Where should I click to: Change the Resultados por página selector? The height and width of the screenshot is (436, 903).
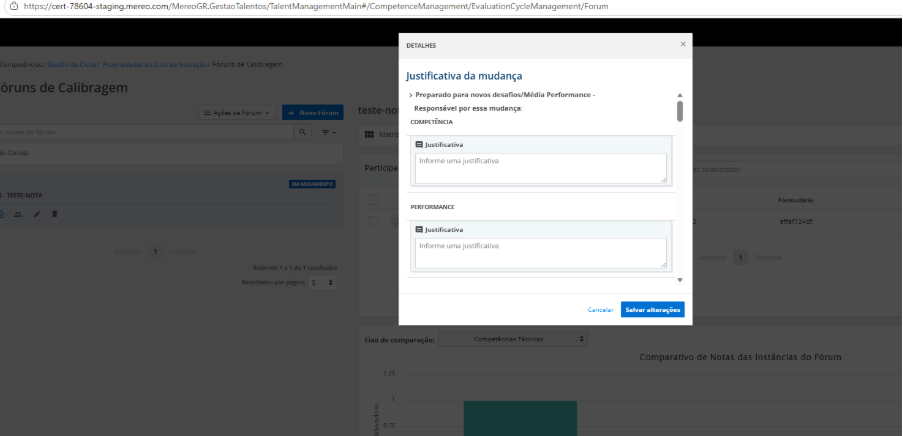(322, 283)
